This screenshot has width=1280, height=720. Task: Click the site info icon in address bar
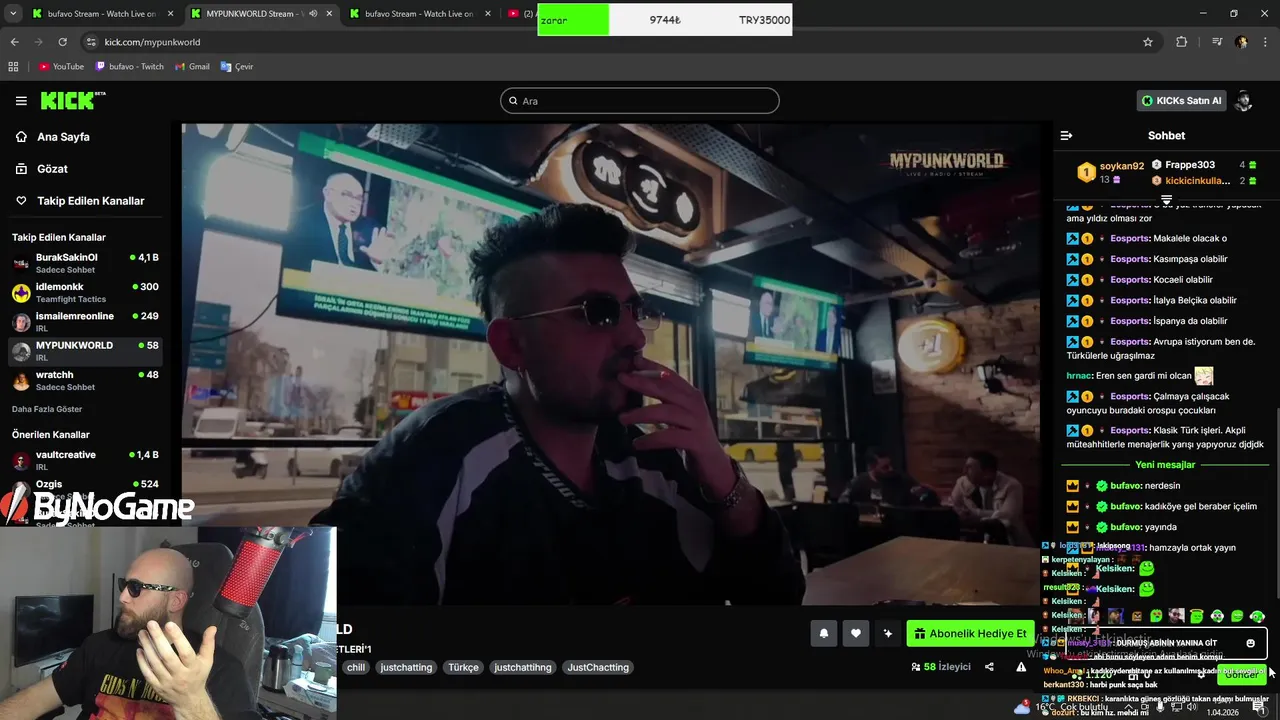point(91,42)
